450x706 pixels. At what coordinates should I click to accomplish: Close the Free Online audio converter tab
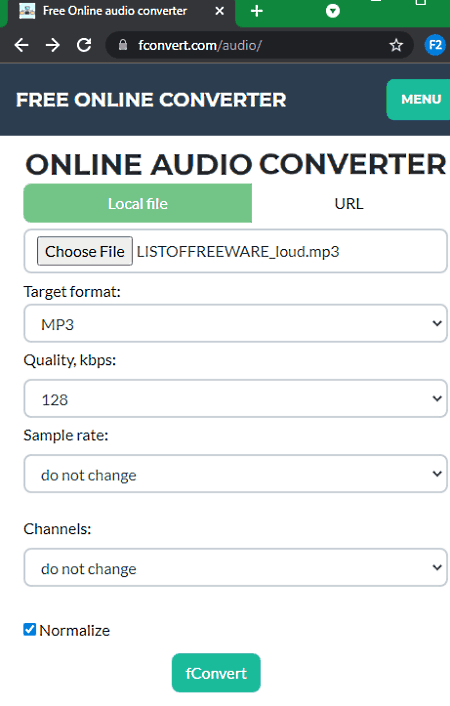point(219,11)
